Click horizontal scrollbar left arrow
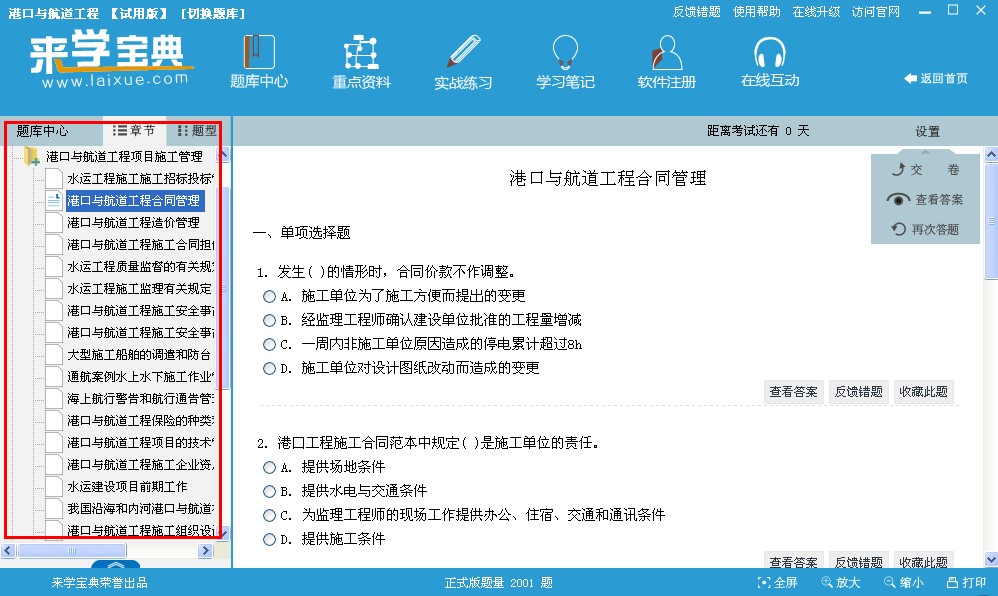Image resolution: width=998 pixels, height=596 pixels. (8, 550)
